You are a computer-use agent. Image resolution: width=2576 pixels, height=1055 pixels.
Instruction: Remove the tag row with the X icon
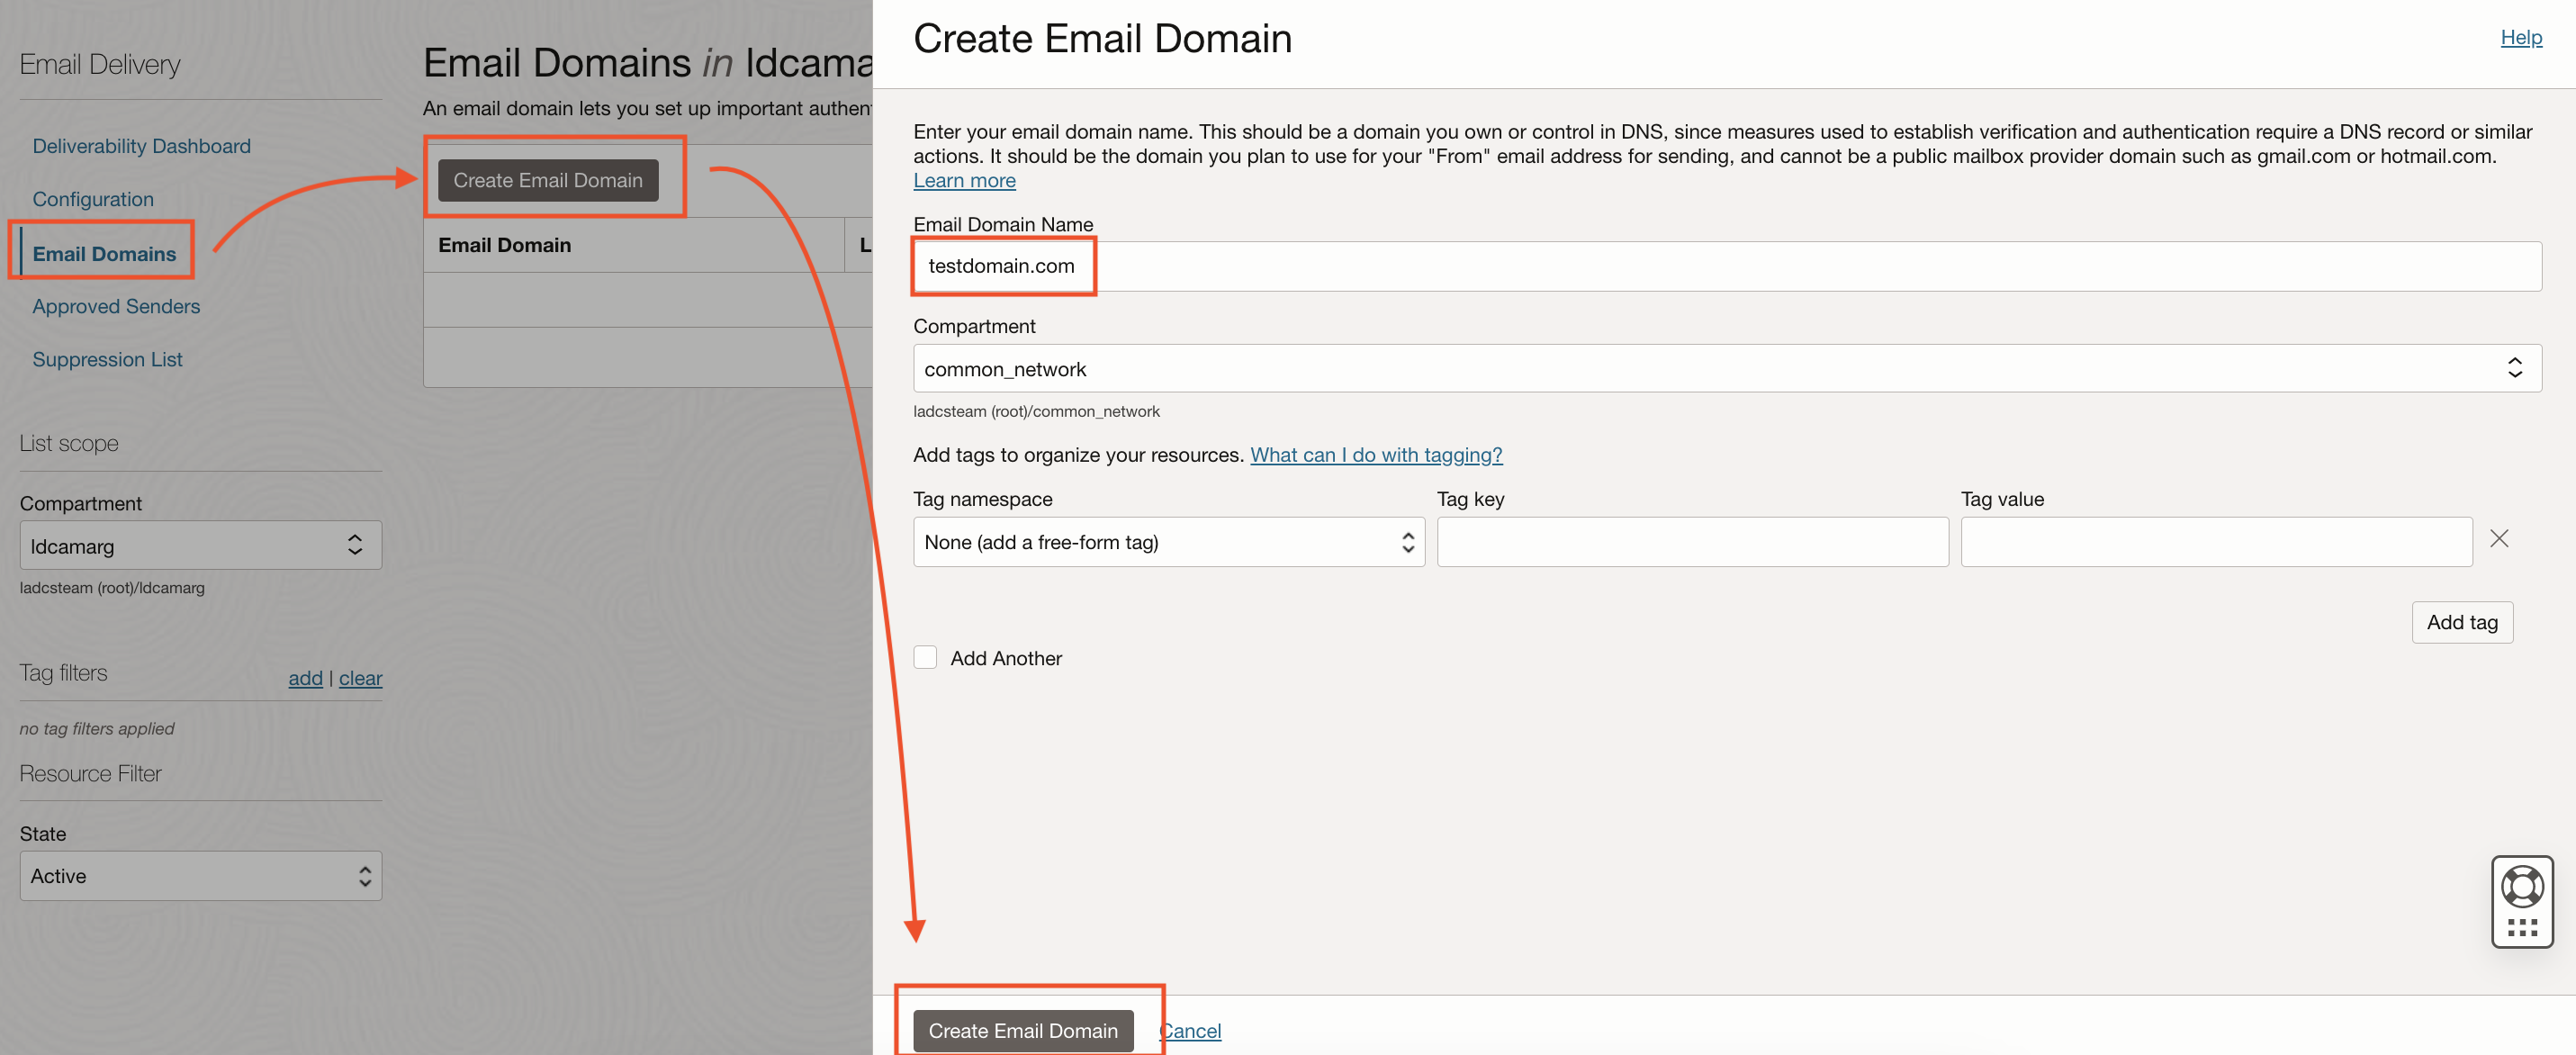pyautogui.click(x=2499, y=539)
